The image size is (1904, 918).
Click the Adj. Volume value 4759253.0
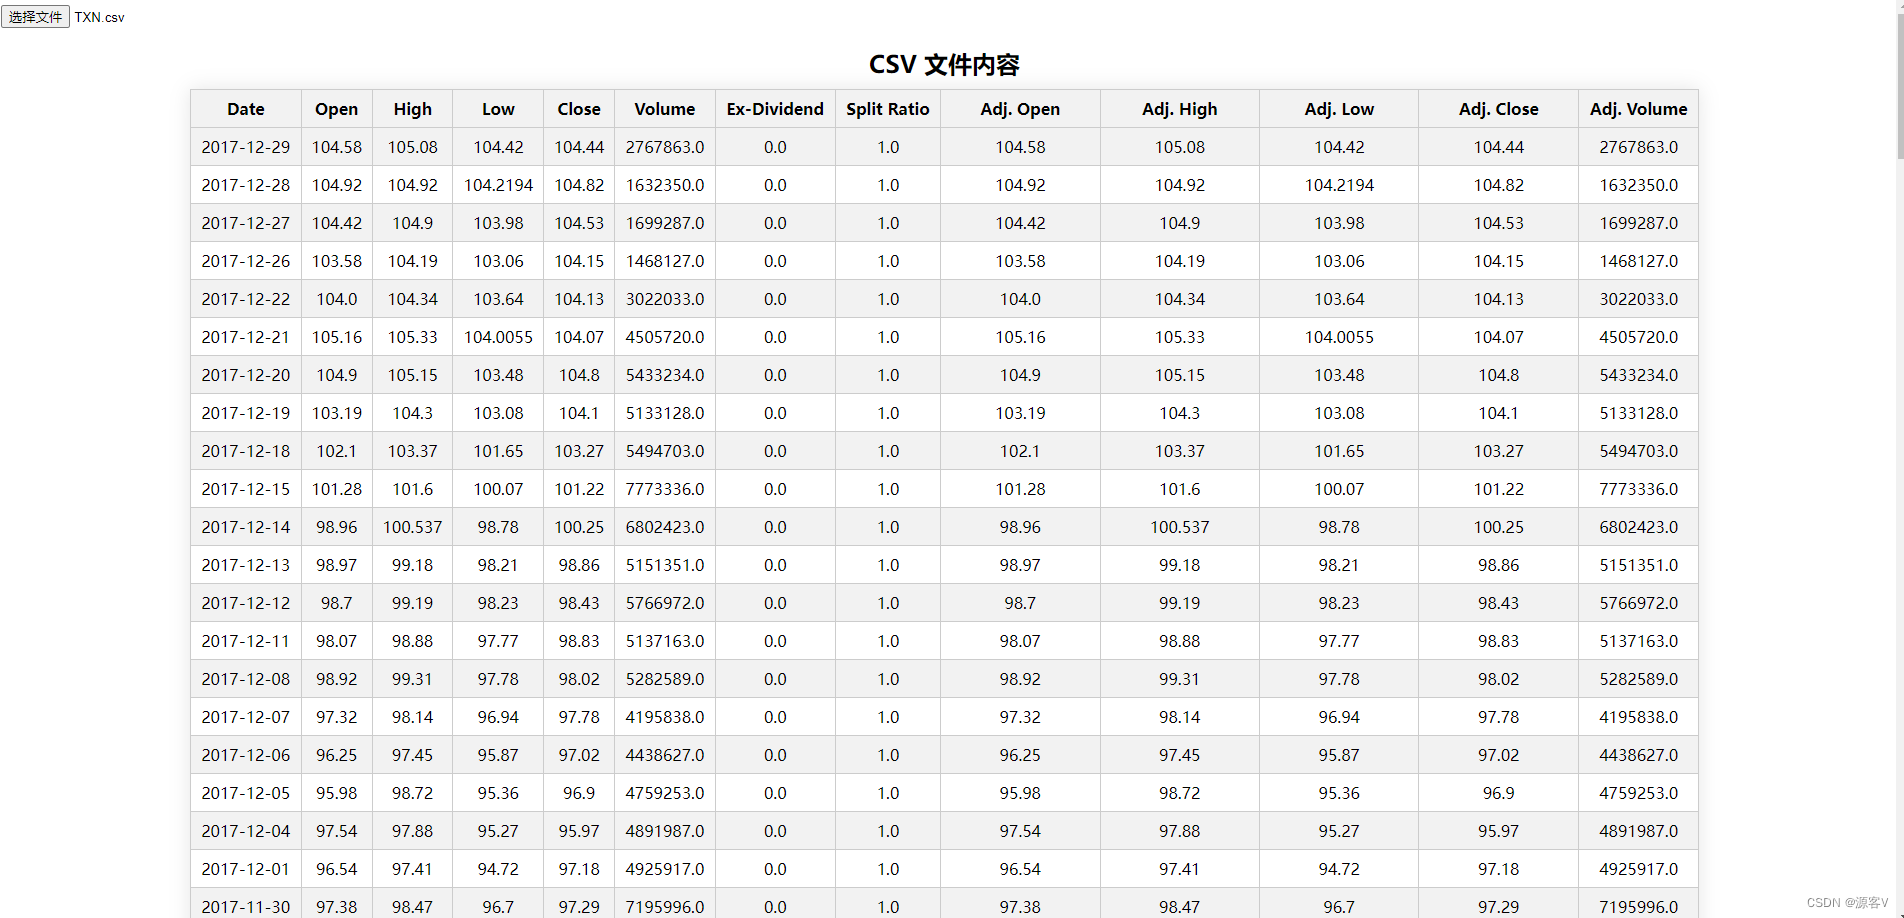click(1639, 793)
